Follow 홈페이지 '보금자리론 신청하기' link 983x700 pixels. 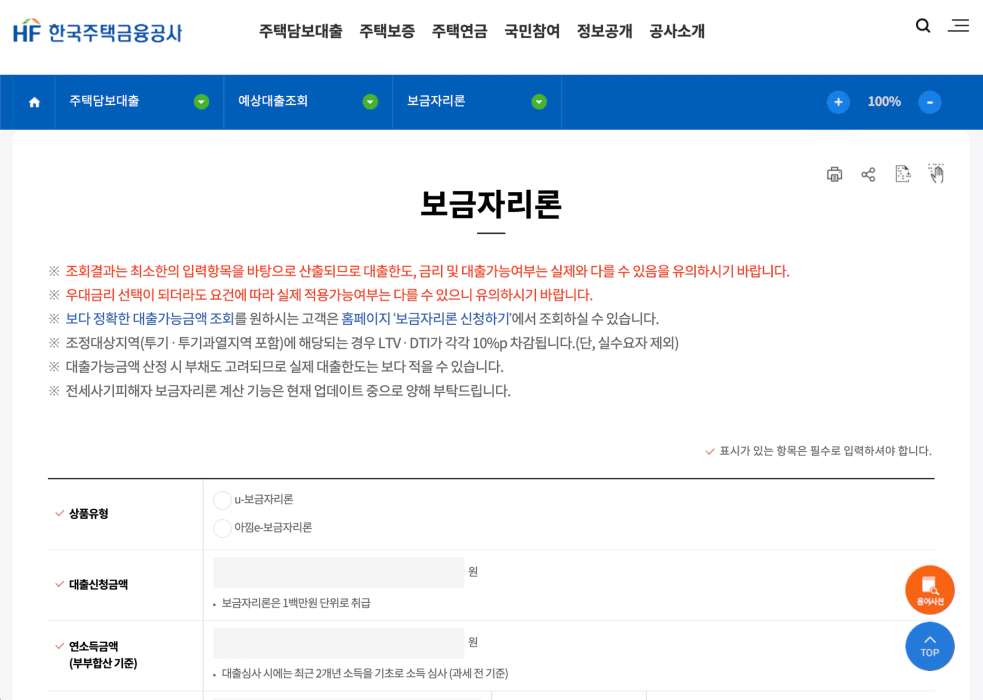coord(426,319)
